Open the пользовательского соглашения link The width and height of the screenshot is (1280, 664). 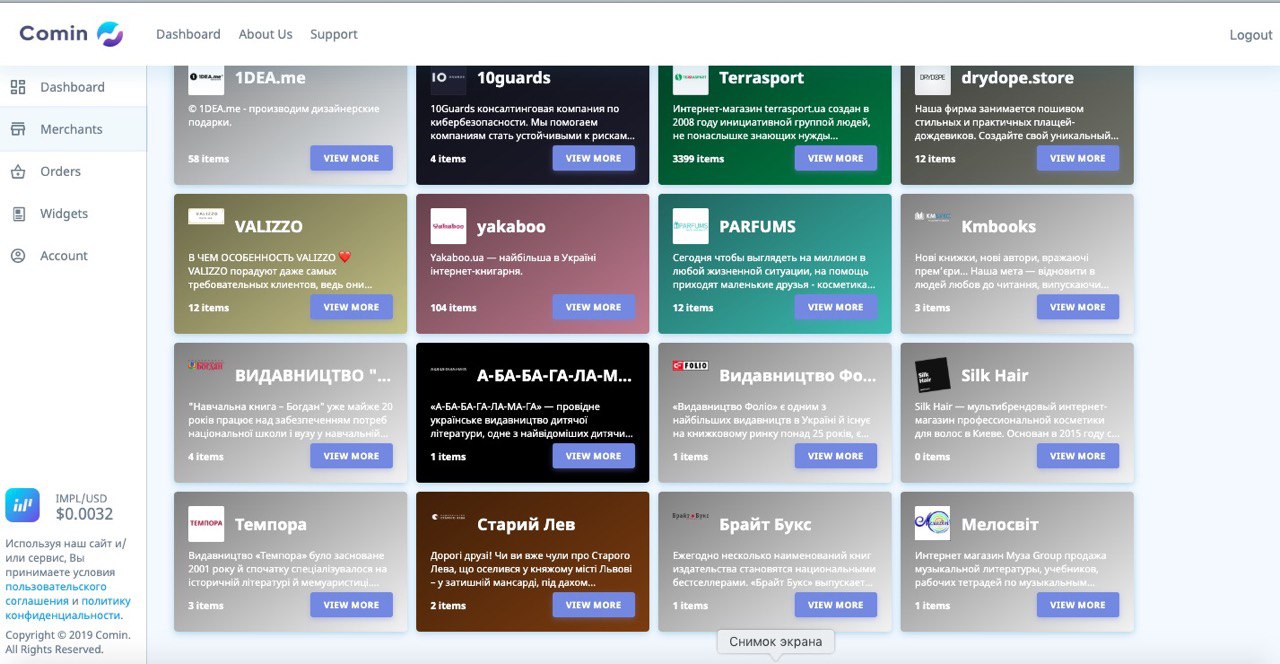[56, 594]
